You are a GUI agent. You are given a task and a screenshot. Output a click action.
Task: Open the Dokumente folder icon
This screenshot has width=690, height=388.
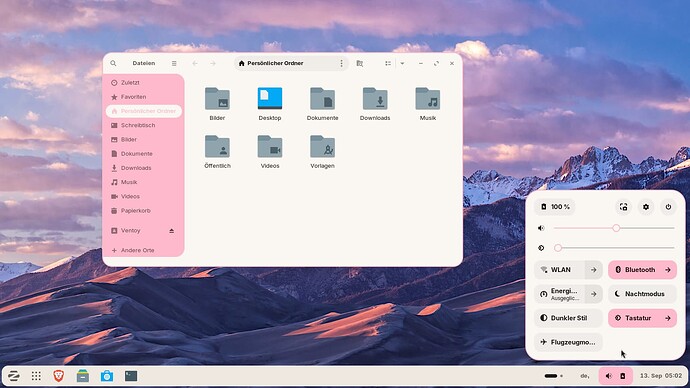tap(323, 99)
